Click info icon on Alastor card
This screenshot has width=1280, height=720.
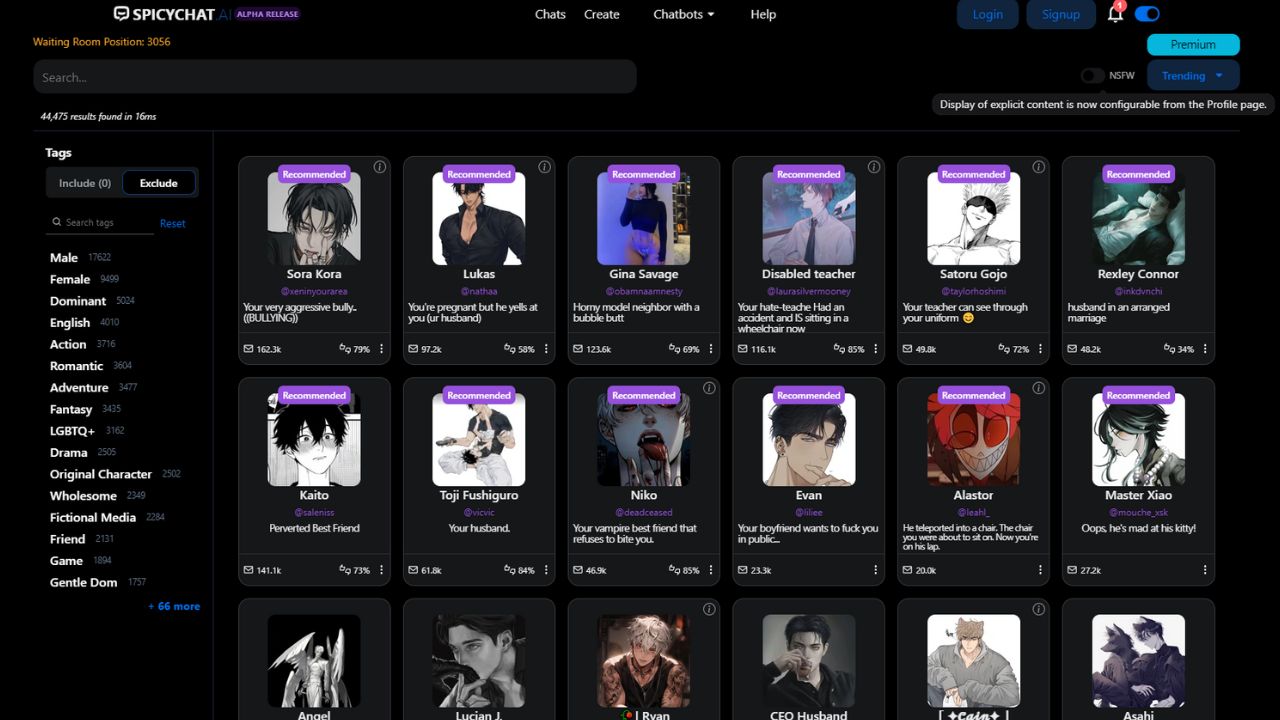(x=1039, y=388)
